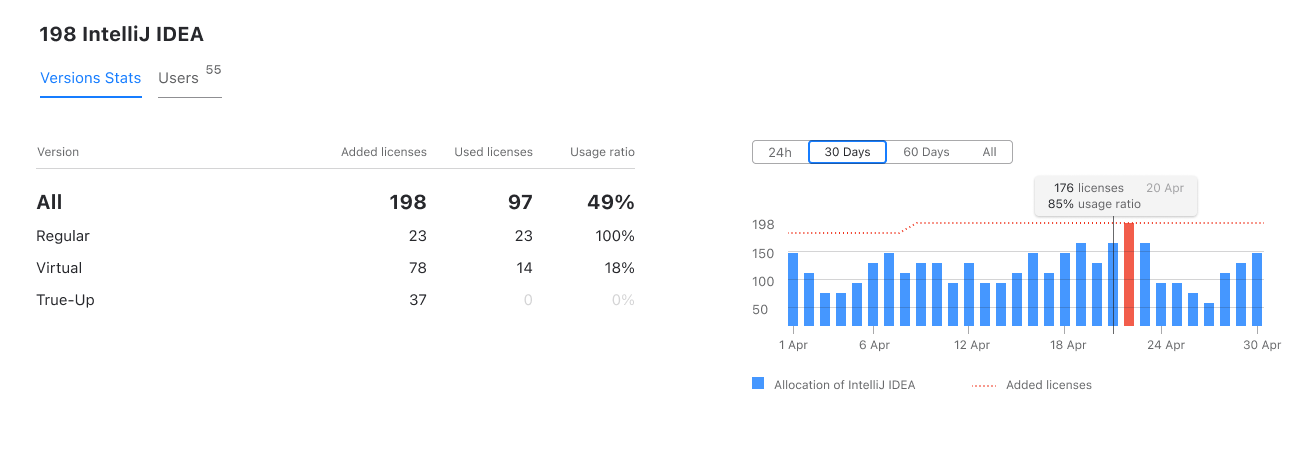Sort by the Added licenses column header

(384, 152)
